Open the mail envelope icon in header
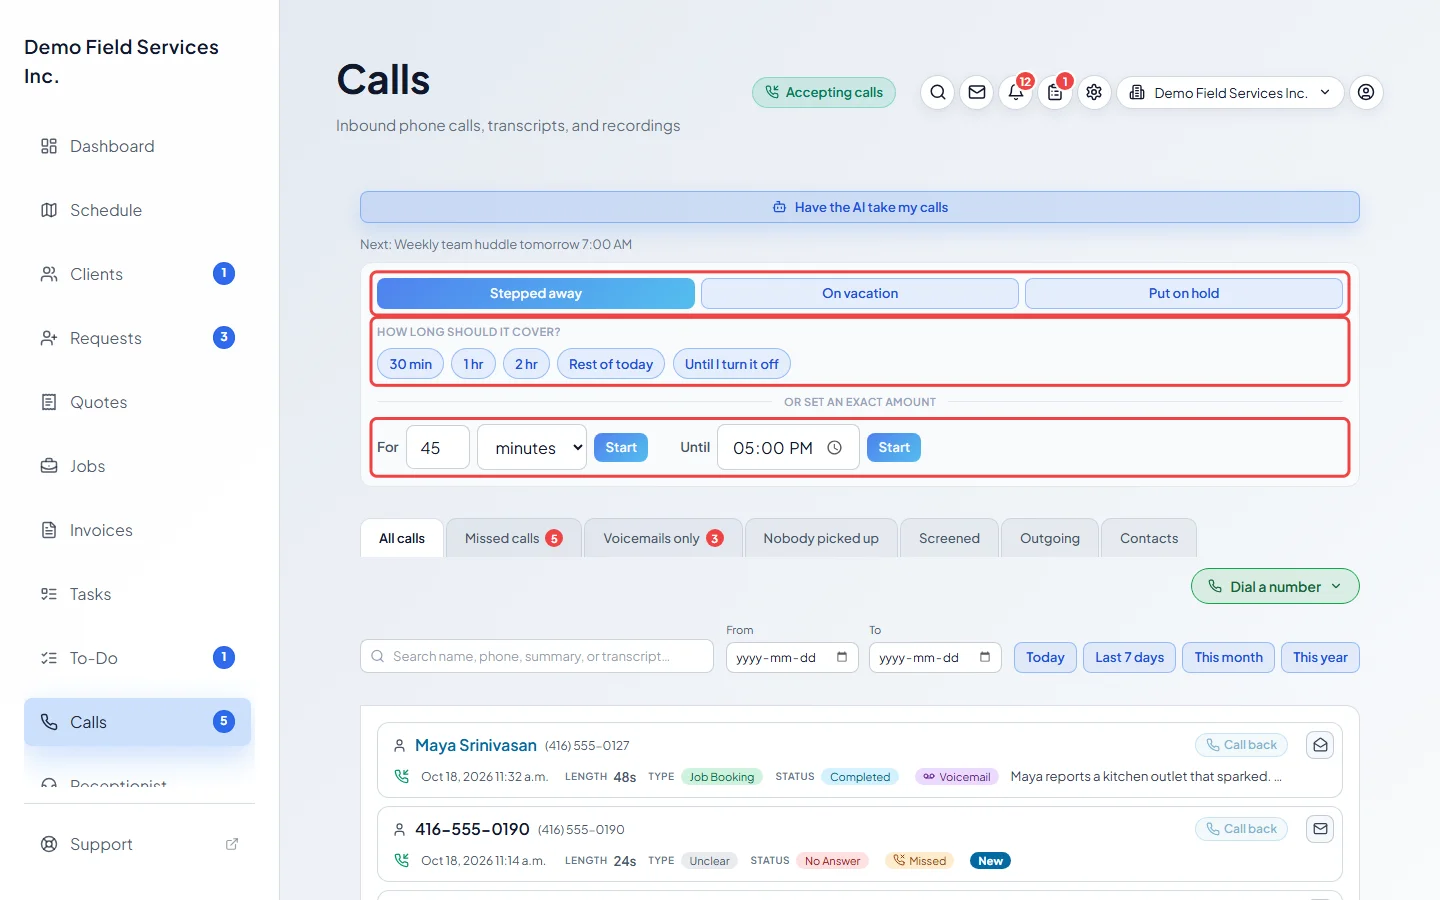This screenshot has width=1440, height=900. (x=977, y=92)
